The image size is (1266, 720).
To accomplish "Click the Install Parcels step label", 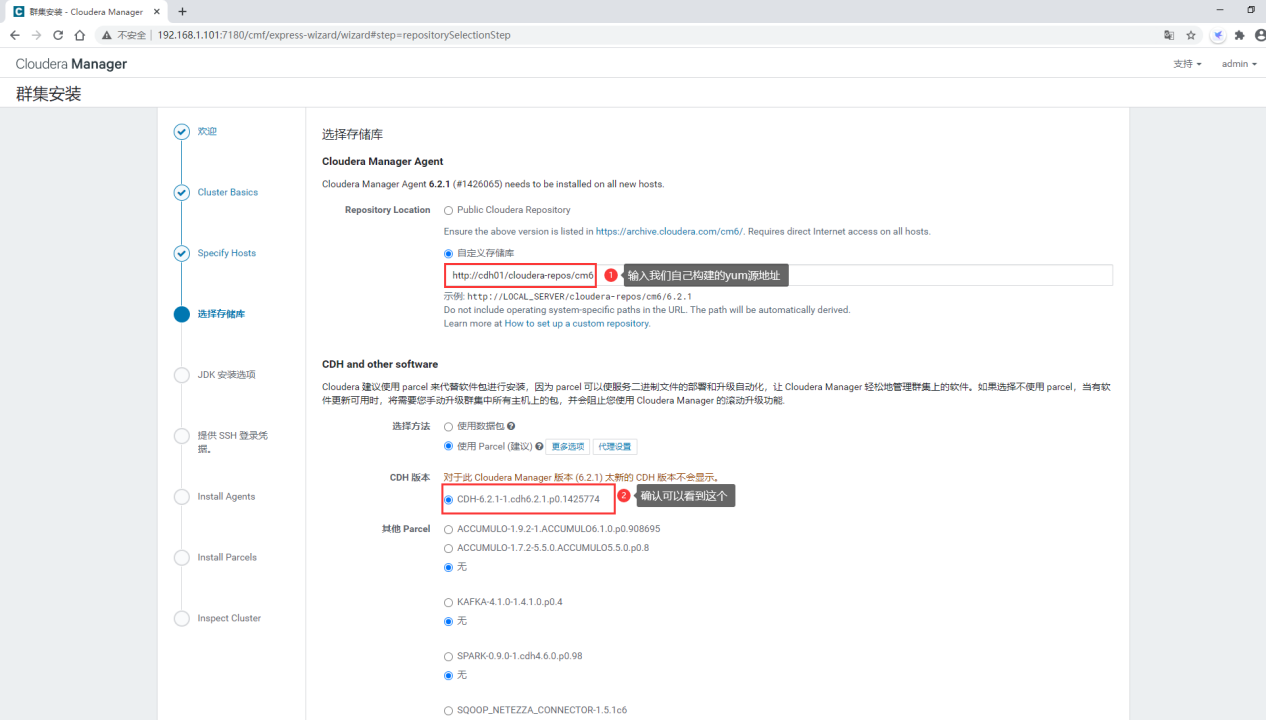I will pos(227,558).
